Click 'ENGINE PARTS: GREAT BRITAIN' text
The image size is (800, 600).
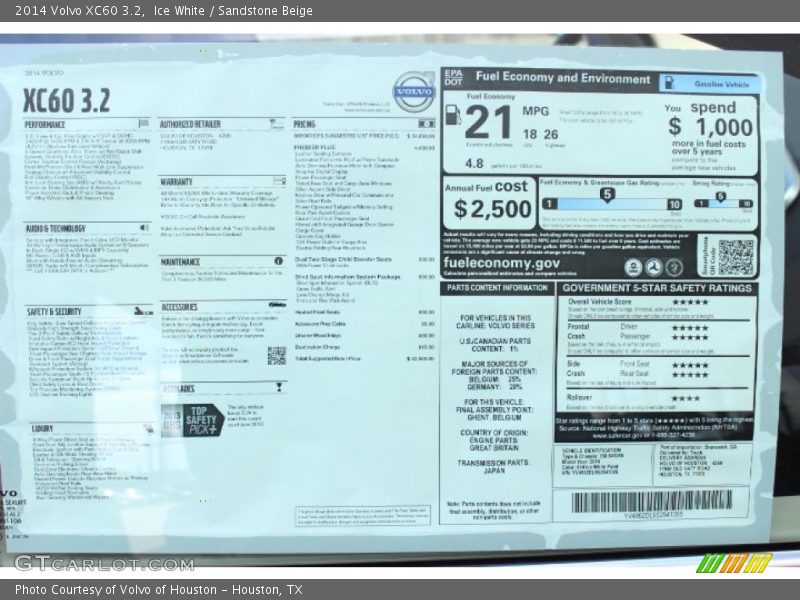(494, 444)
